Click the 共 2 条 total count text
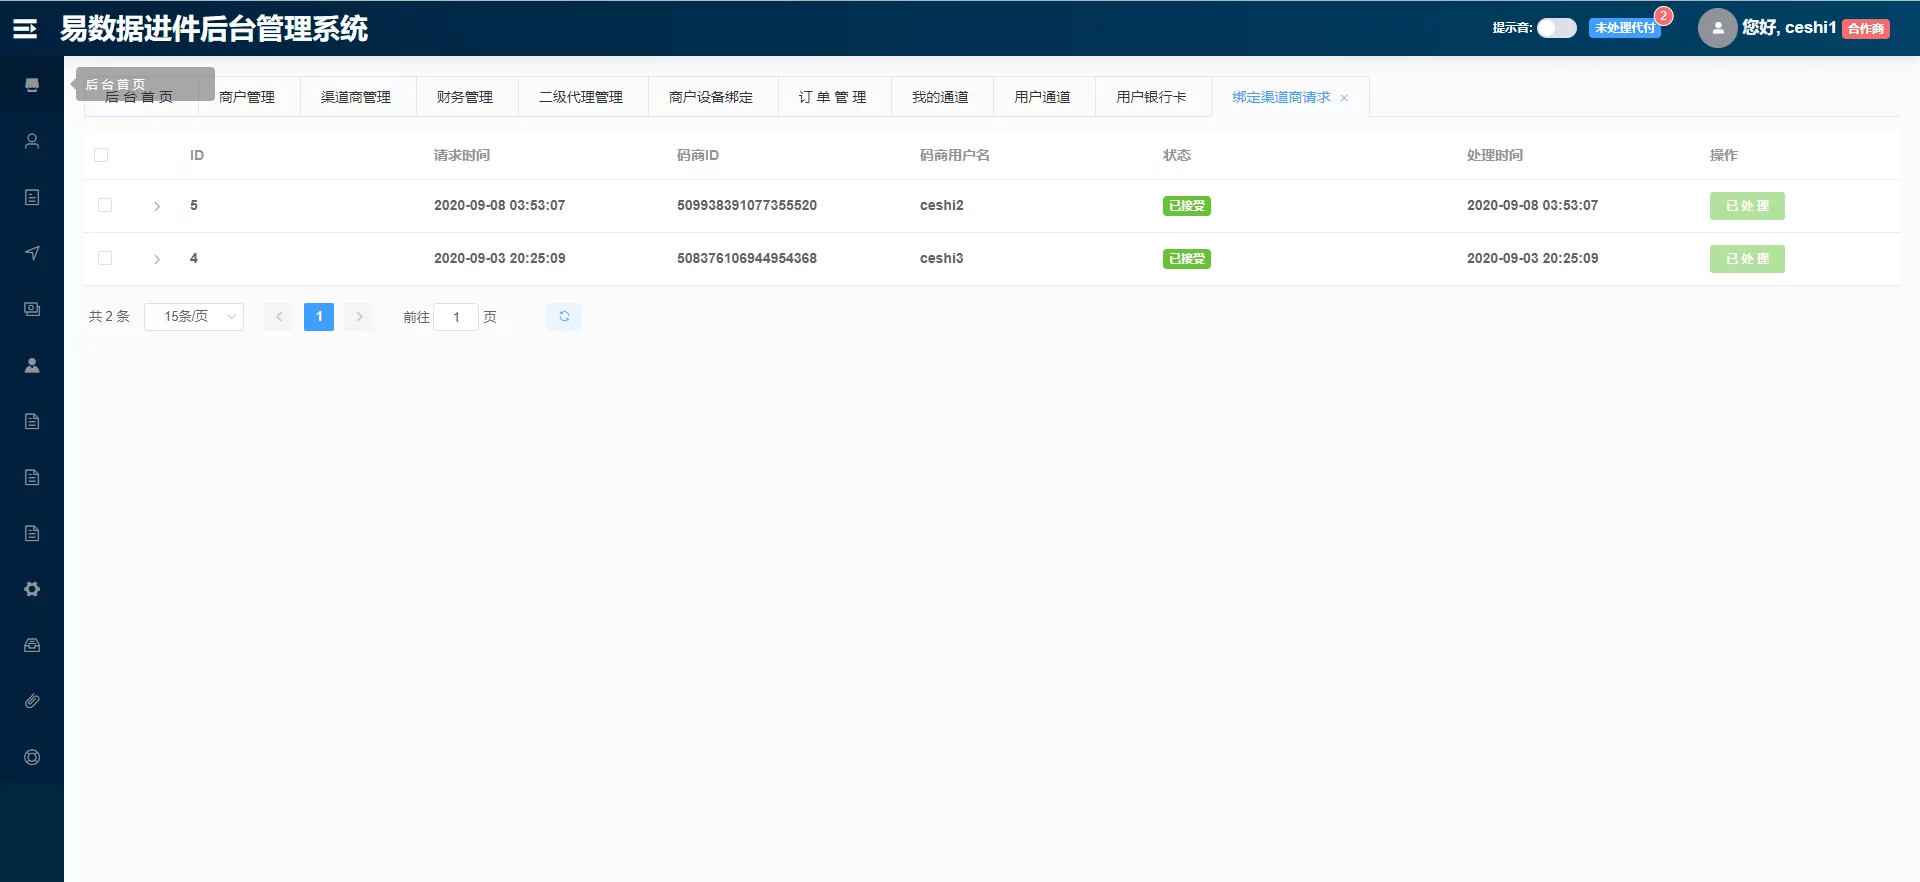This screenshot has width=1920, height=882. (x=109, y=316)
